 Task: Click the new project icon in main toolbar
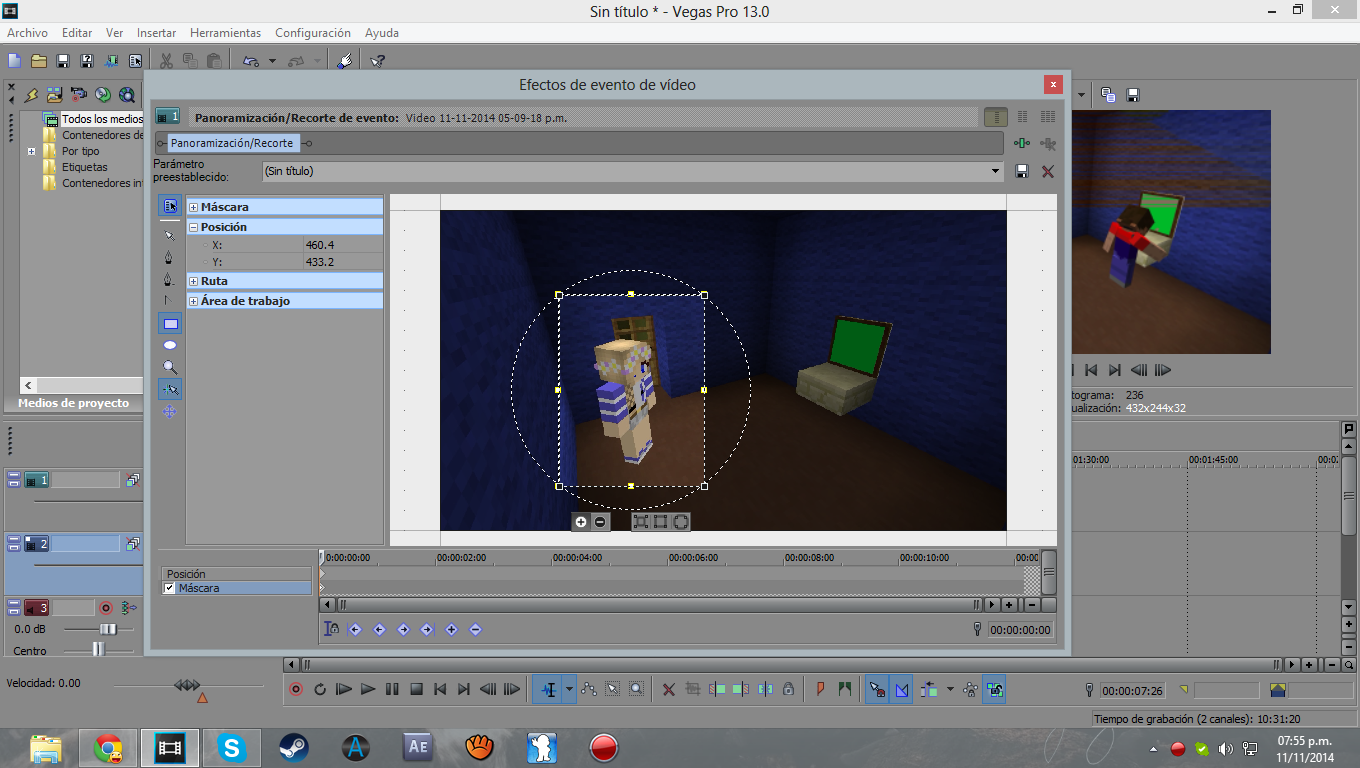coord(15,61)
